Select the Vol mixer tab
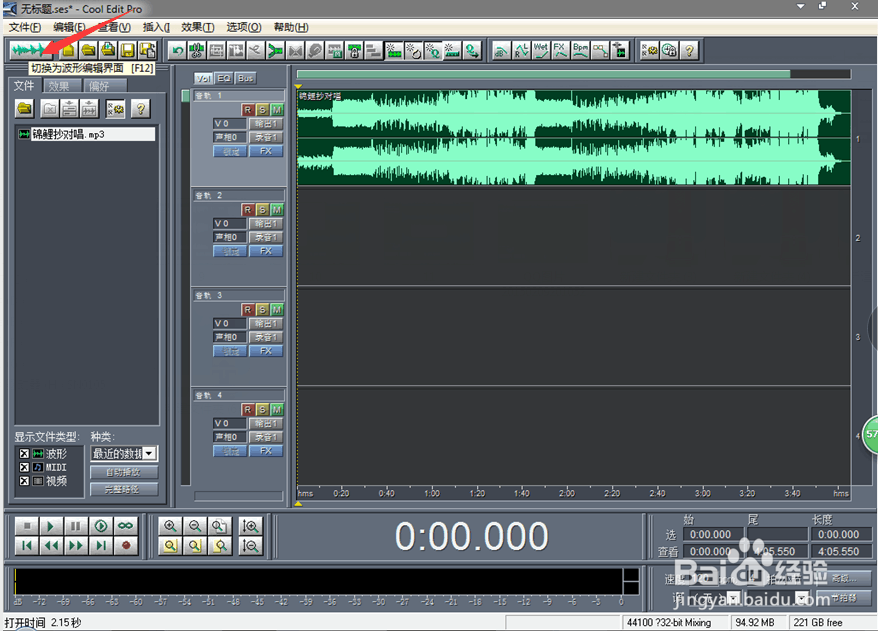 coord(203,78)
